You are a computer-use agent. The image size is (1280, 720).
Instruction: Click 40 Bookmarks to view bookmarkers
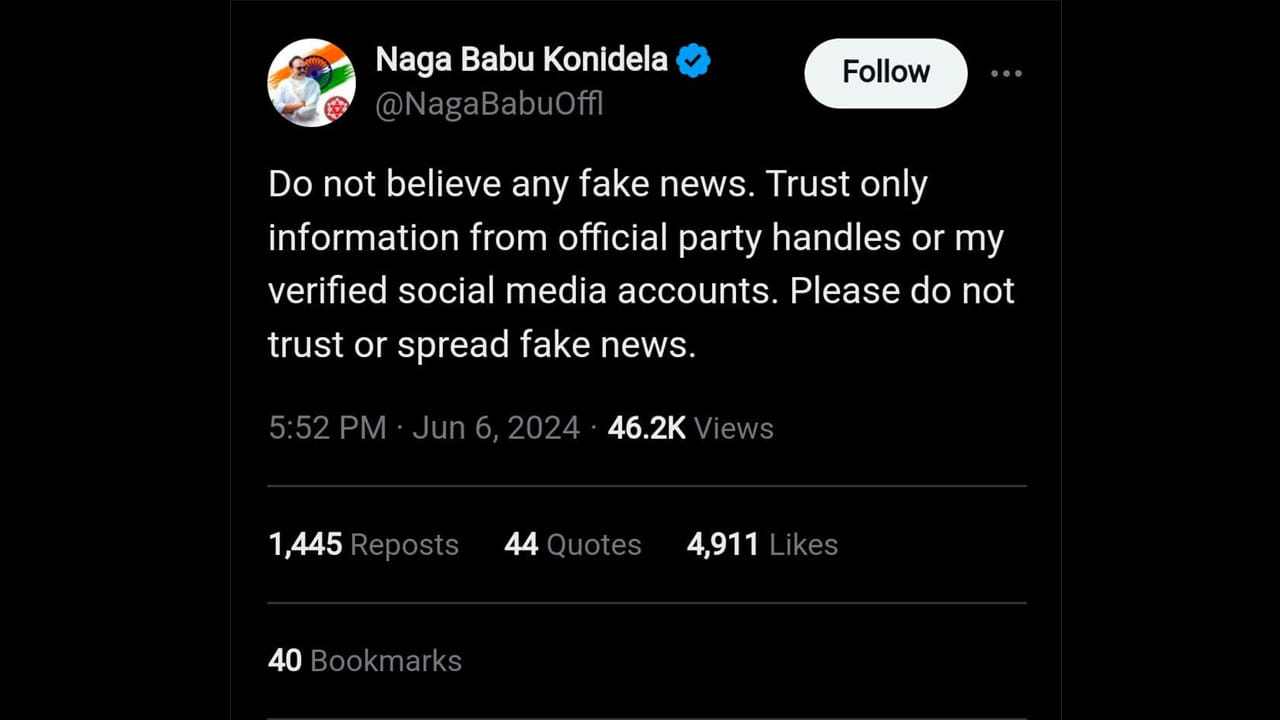364,659
